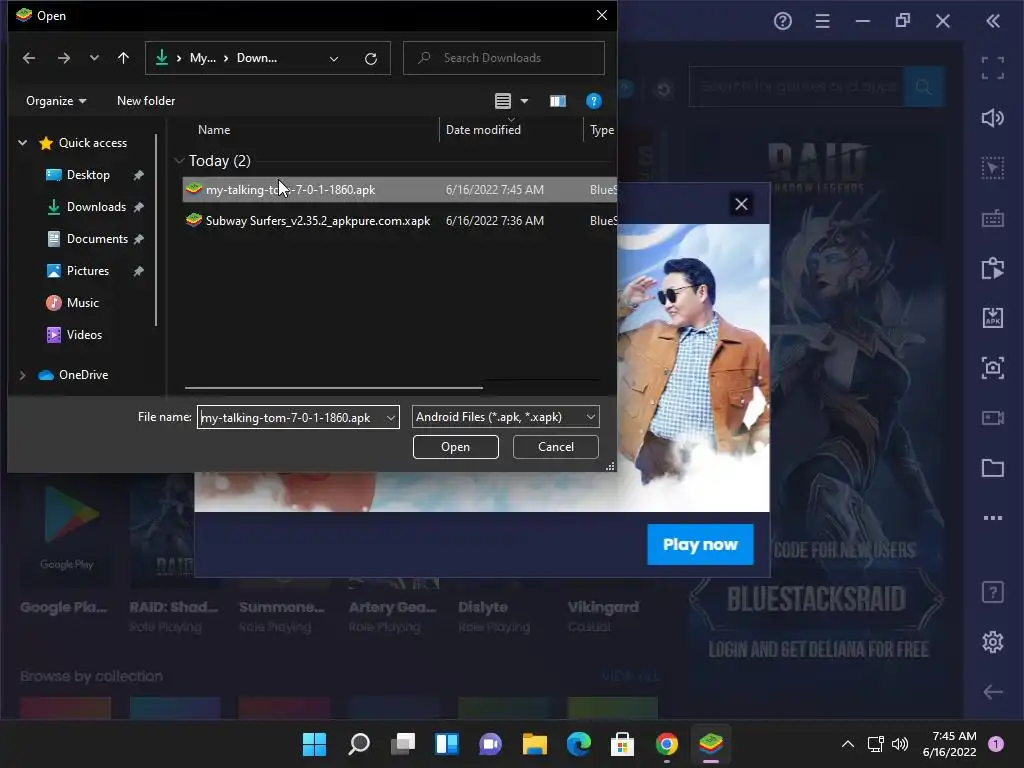Viewport: 1024px width, 768px height.
Task: Click BlueStacks volume speaker icon
Action: pos(992,118)
